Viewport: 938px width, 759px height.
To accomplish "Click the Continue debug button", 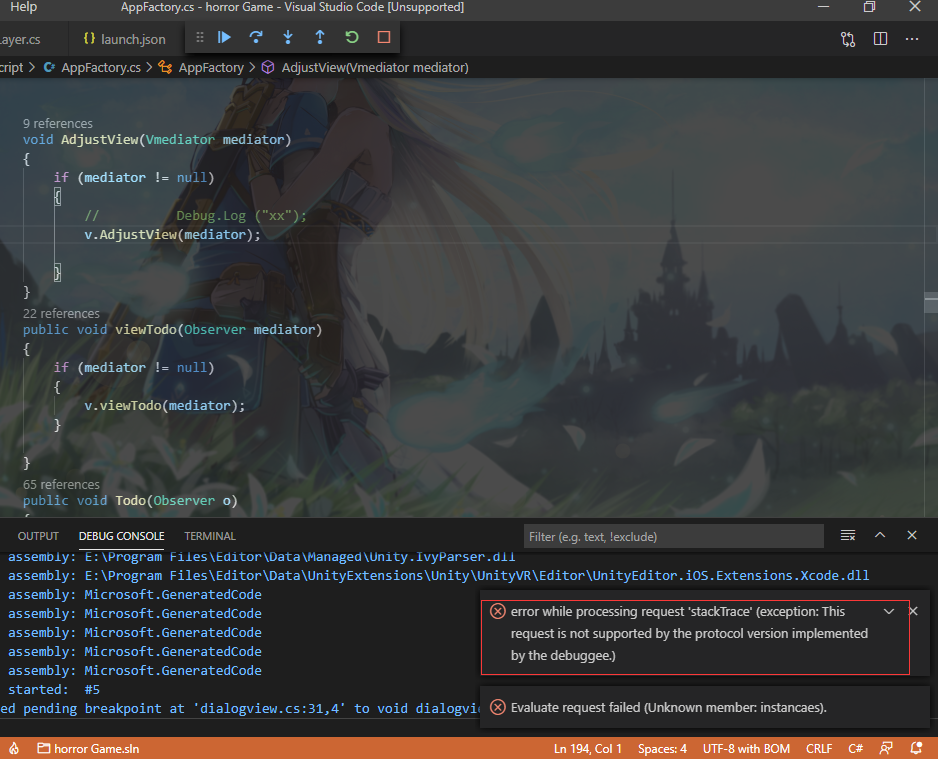I will point(224,38).
